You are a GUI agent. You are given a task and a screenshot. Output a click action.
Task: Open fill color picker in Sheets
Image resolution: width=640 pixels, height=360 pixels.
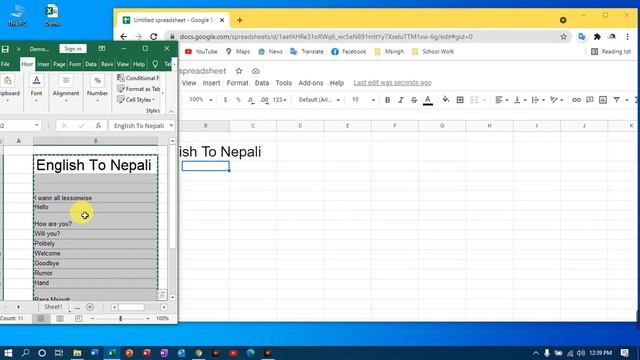pyautogui.click(x=446, y=100)
